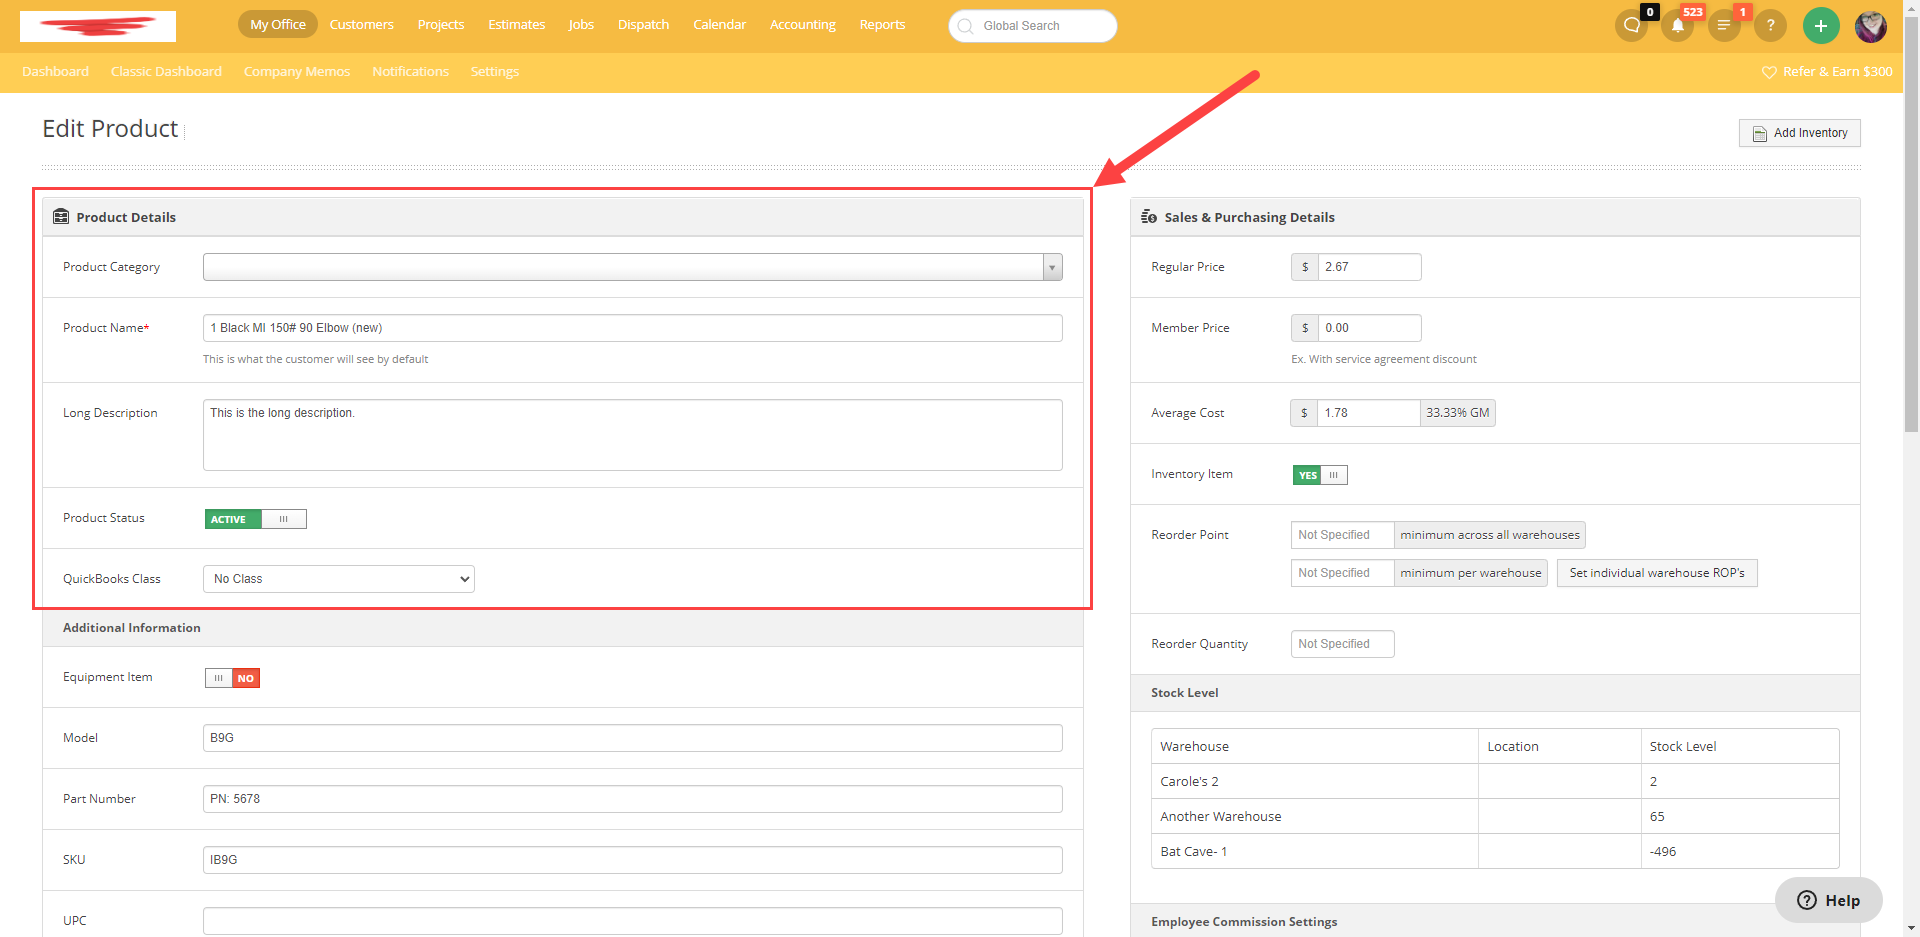Click the help question mark icon

[x=1770, y=26]
